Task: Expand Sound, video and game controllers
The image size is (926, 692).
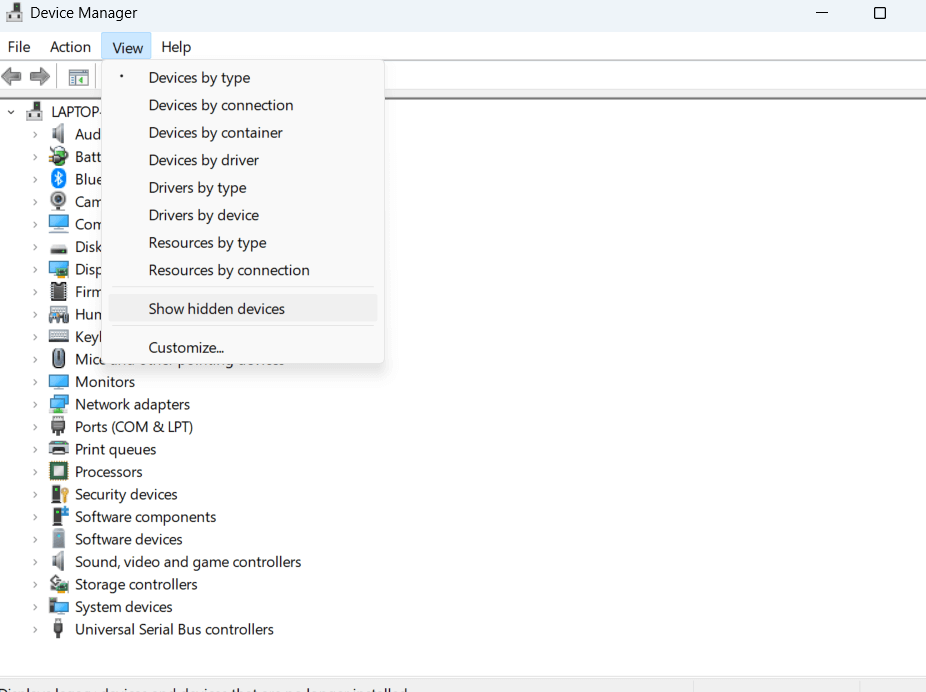Action: point(35,562)
